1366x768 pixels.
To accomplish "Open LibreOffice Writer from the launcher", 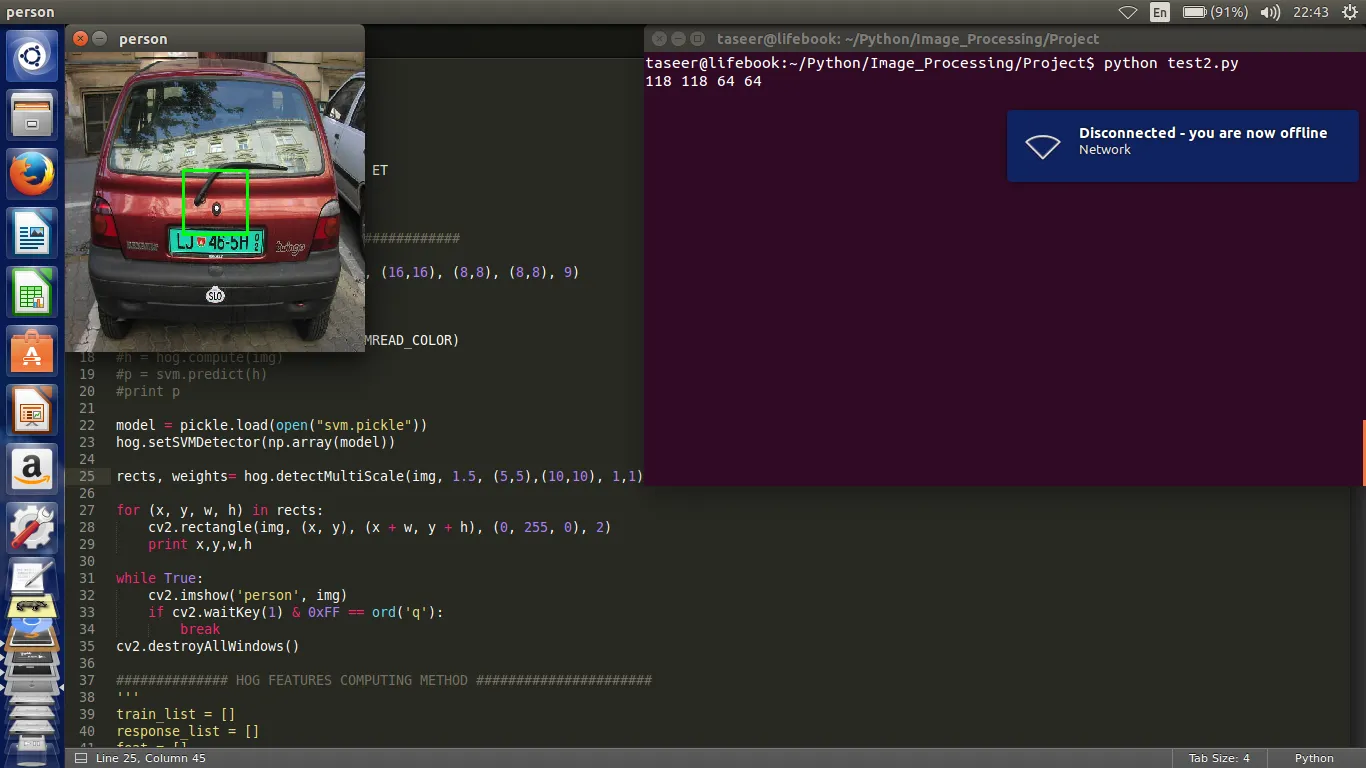I will [32, 233].
